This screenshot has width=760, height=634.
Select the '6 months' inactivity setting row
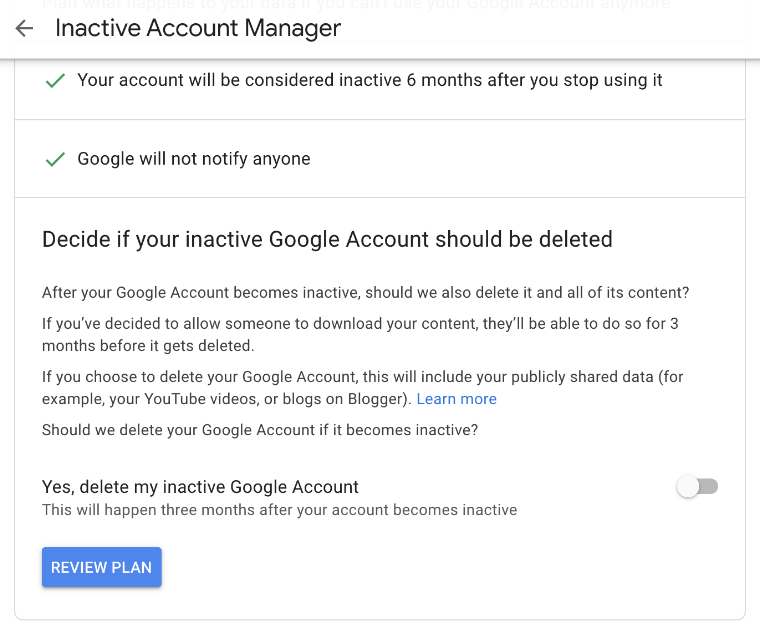pos(380,89)
